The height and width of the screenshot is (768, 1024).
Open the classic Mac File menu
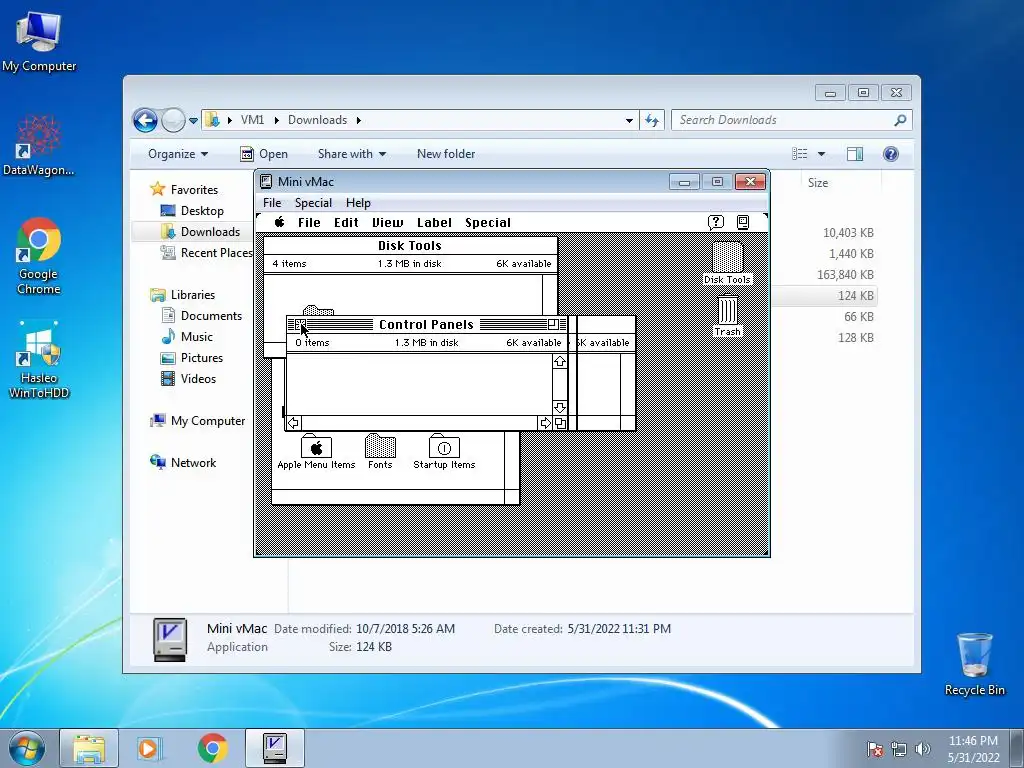point(309,223)
